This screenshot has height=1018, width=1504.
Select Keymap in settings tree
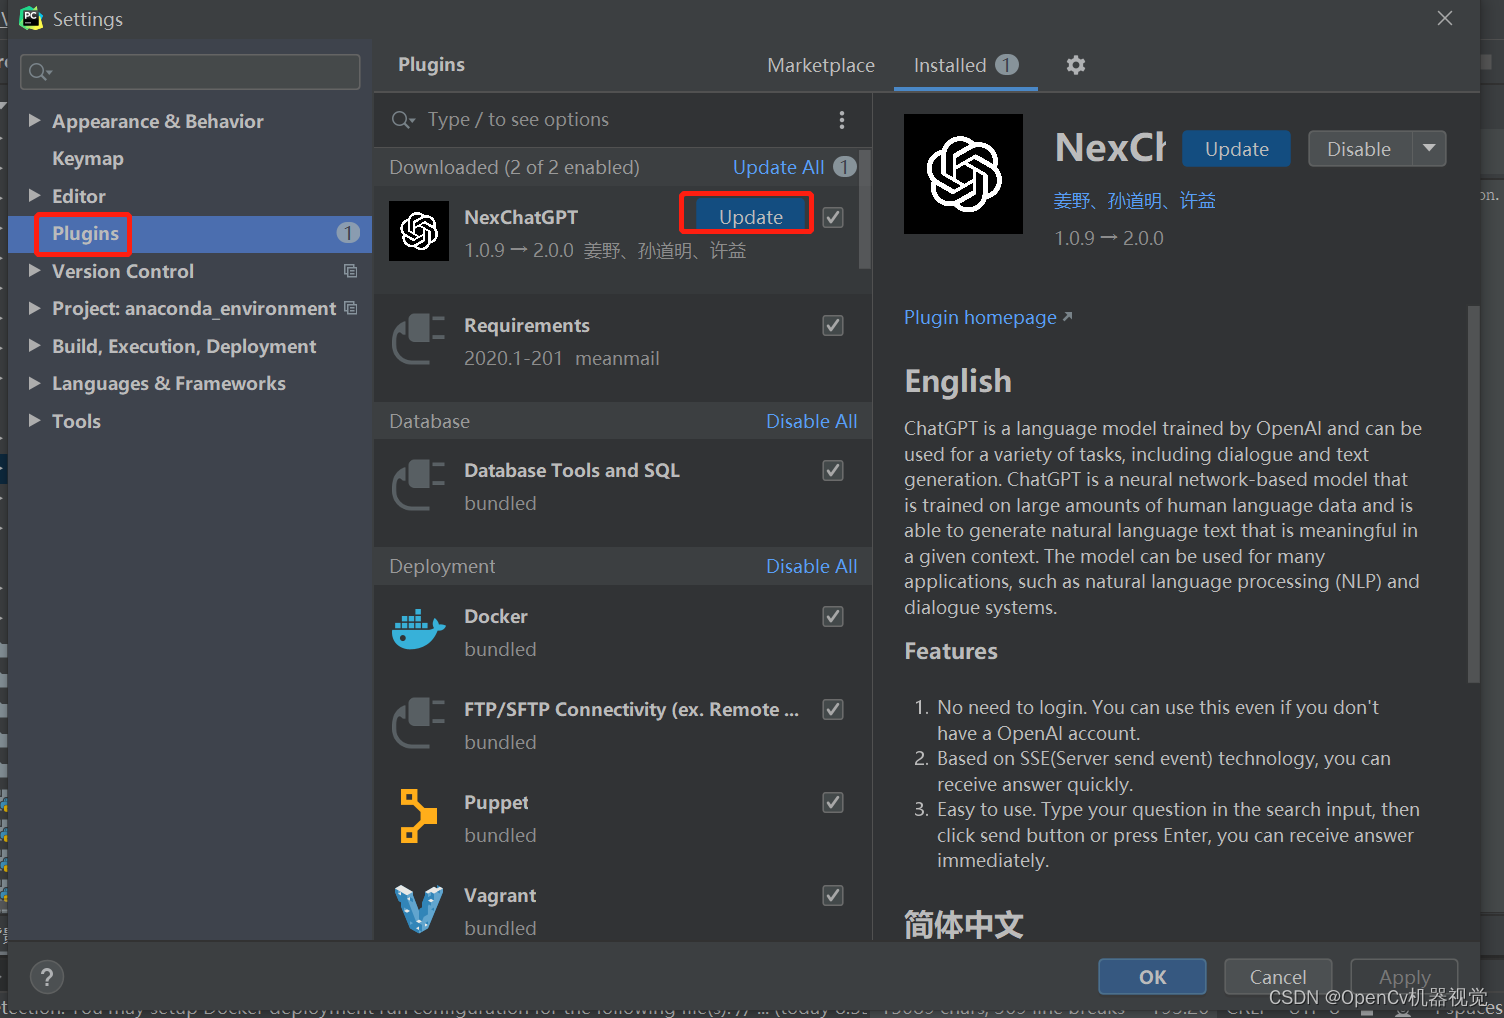click(x=88, y=158)
